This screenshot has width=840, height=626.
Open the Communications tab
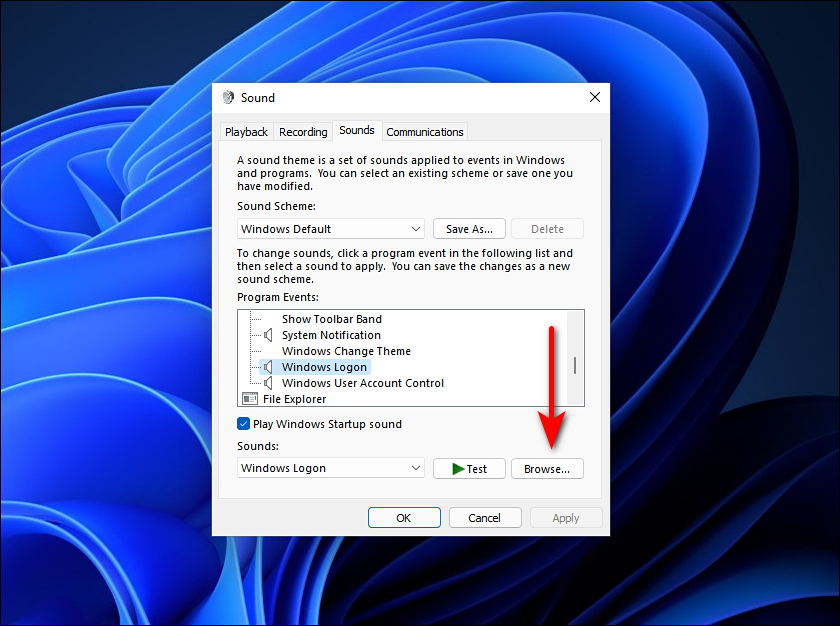coord(425,132)
